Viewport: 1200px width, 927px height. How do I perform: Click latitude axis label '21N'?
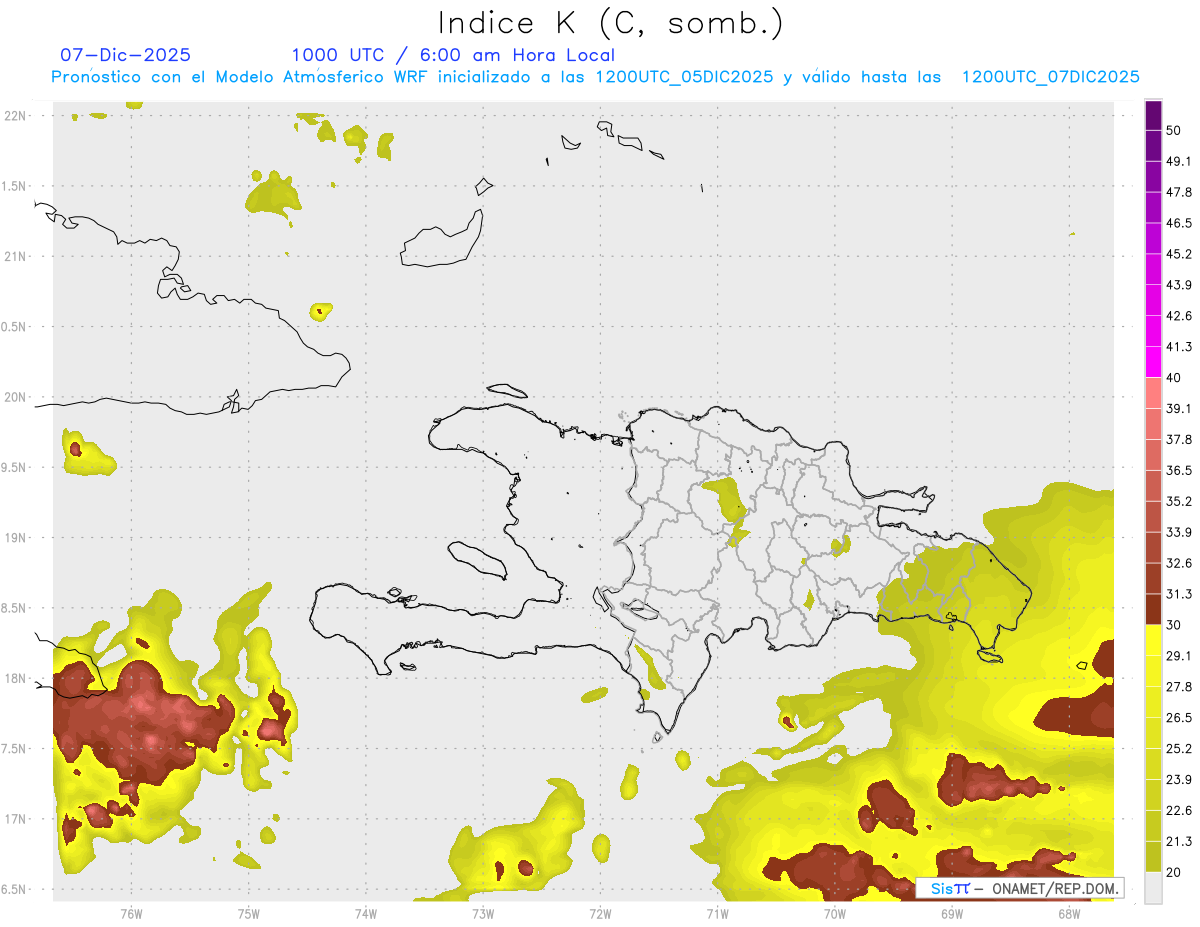15,257
